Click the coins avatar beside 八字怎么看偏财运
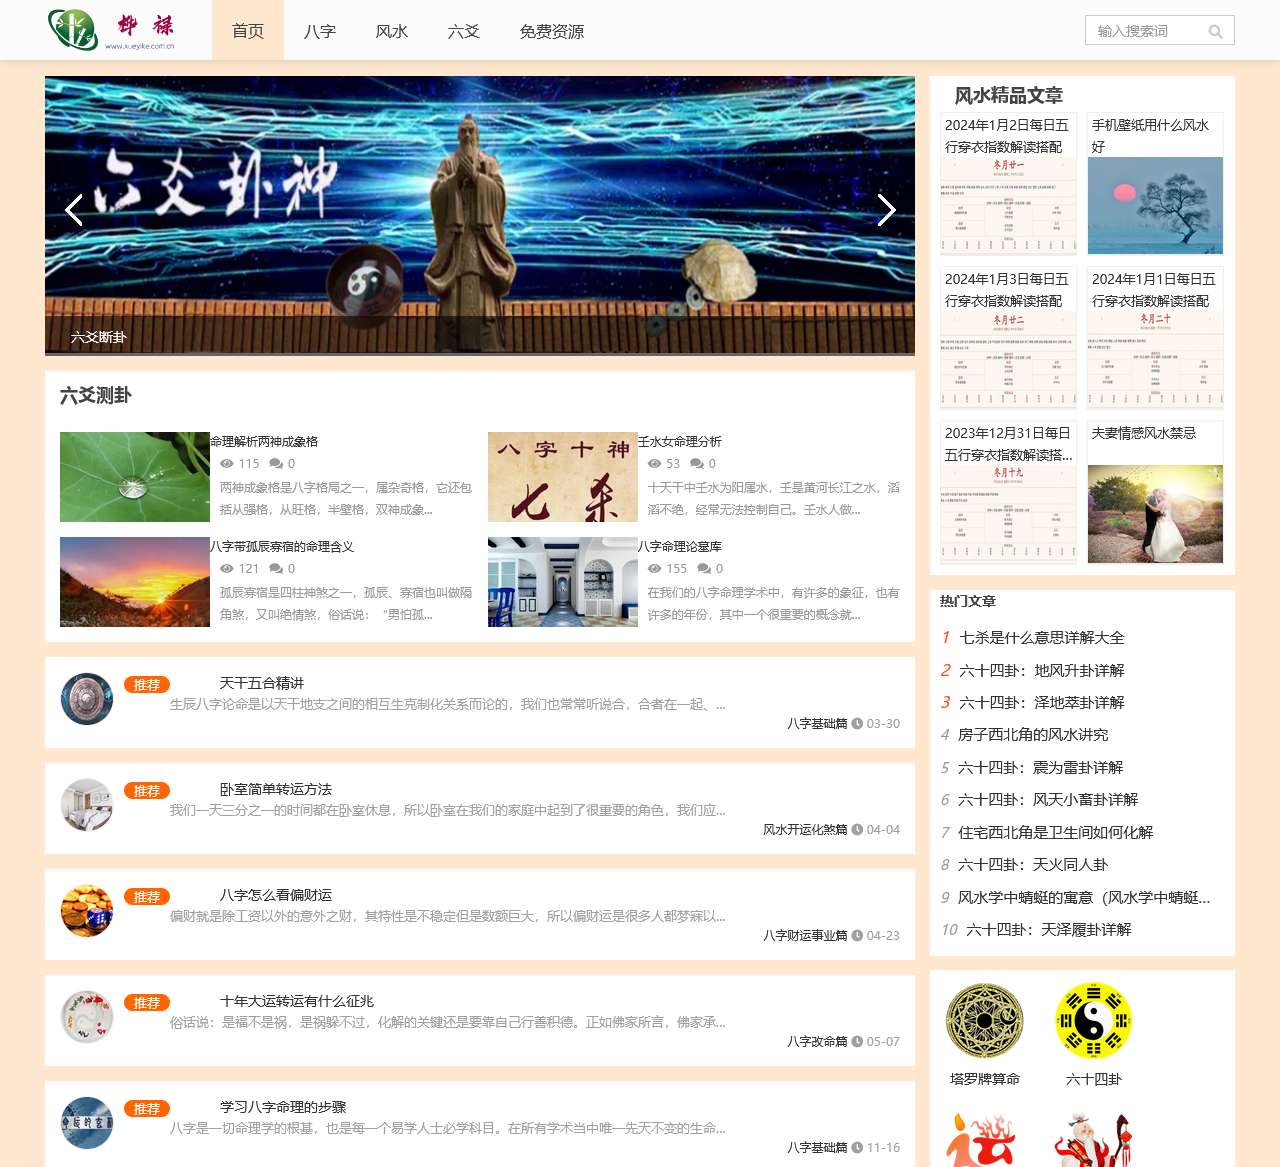This screenshot has width=1280, height=1167. 87,911
